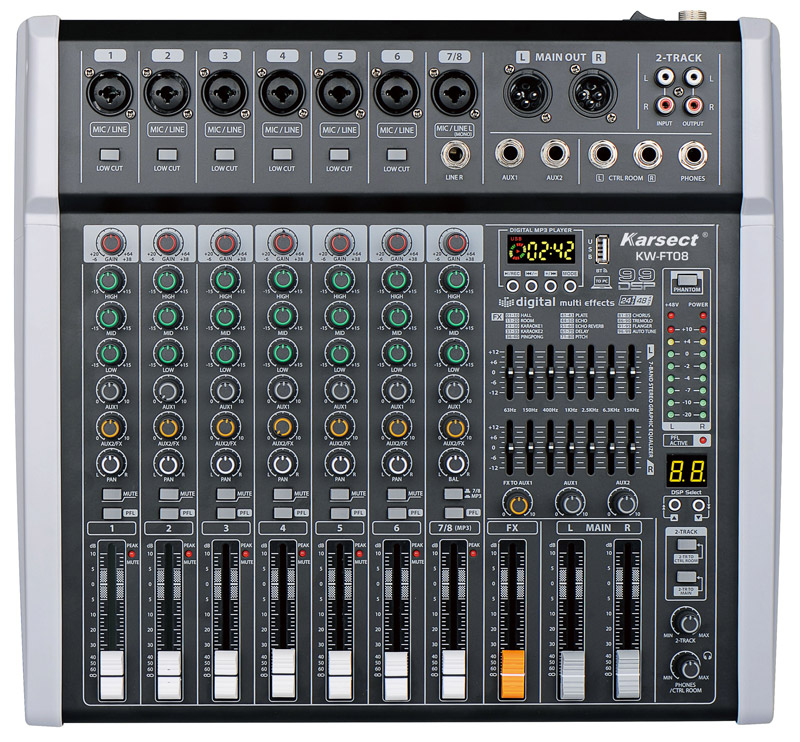800x742 pixels.
Task: Engage LOW CUT on channel 1
Action: pyautogui.click(x=110, y=155)
